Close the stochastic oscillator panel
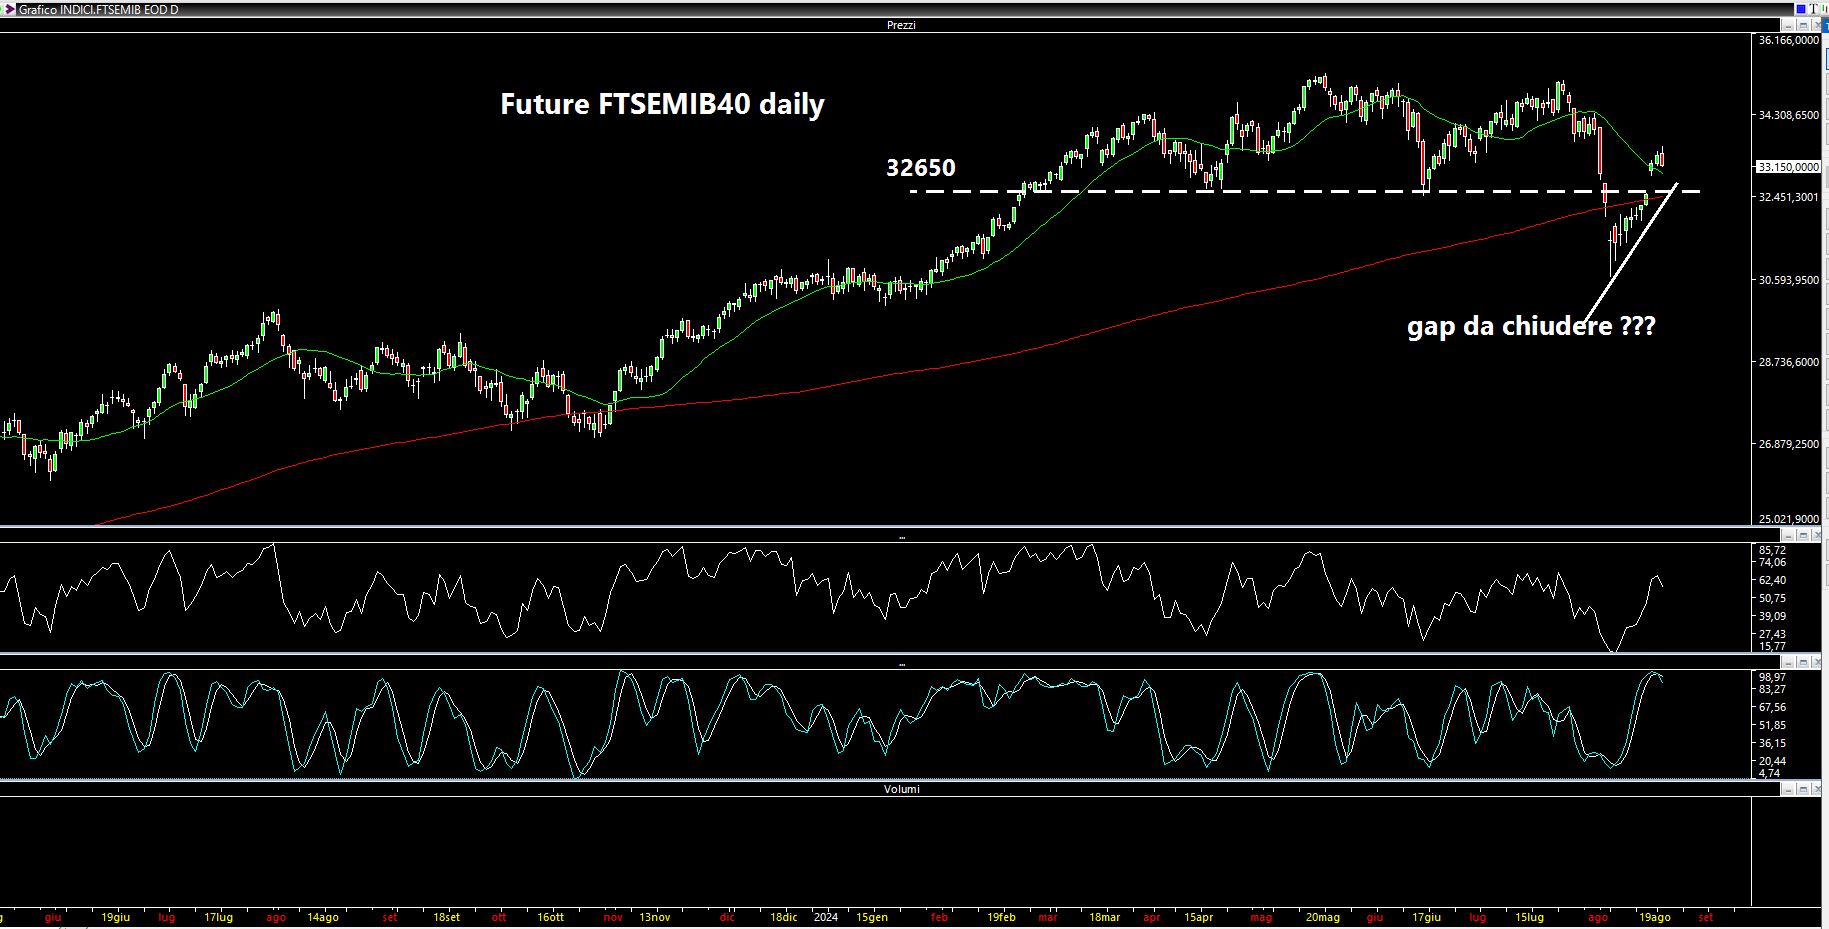 (1816, 662)
